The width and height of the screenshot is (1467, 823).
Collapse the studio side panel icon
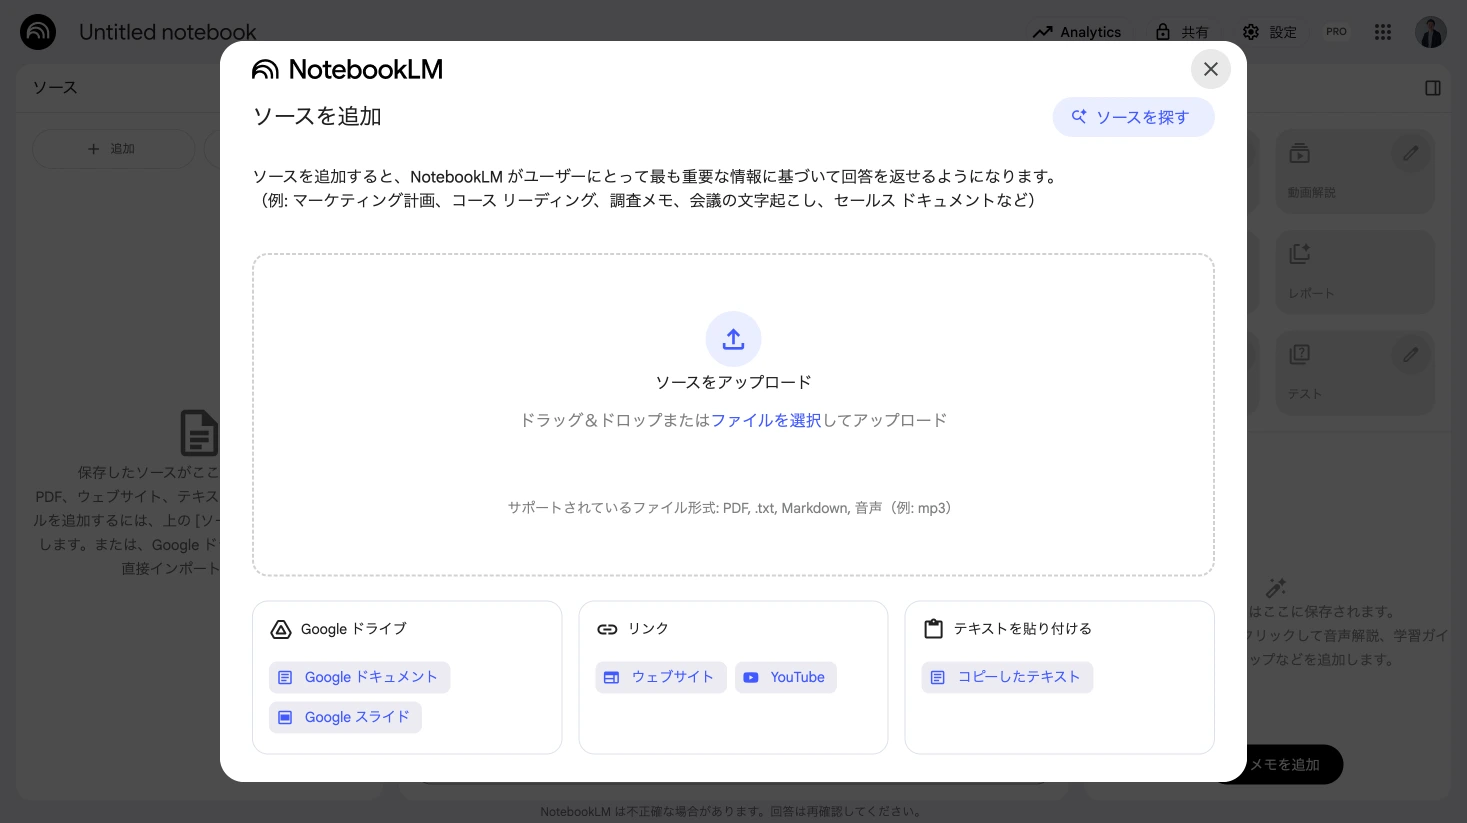[x=1433, y=88]
